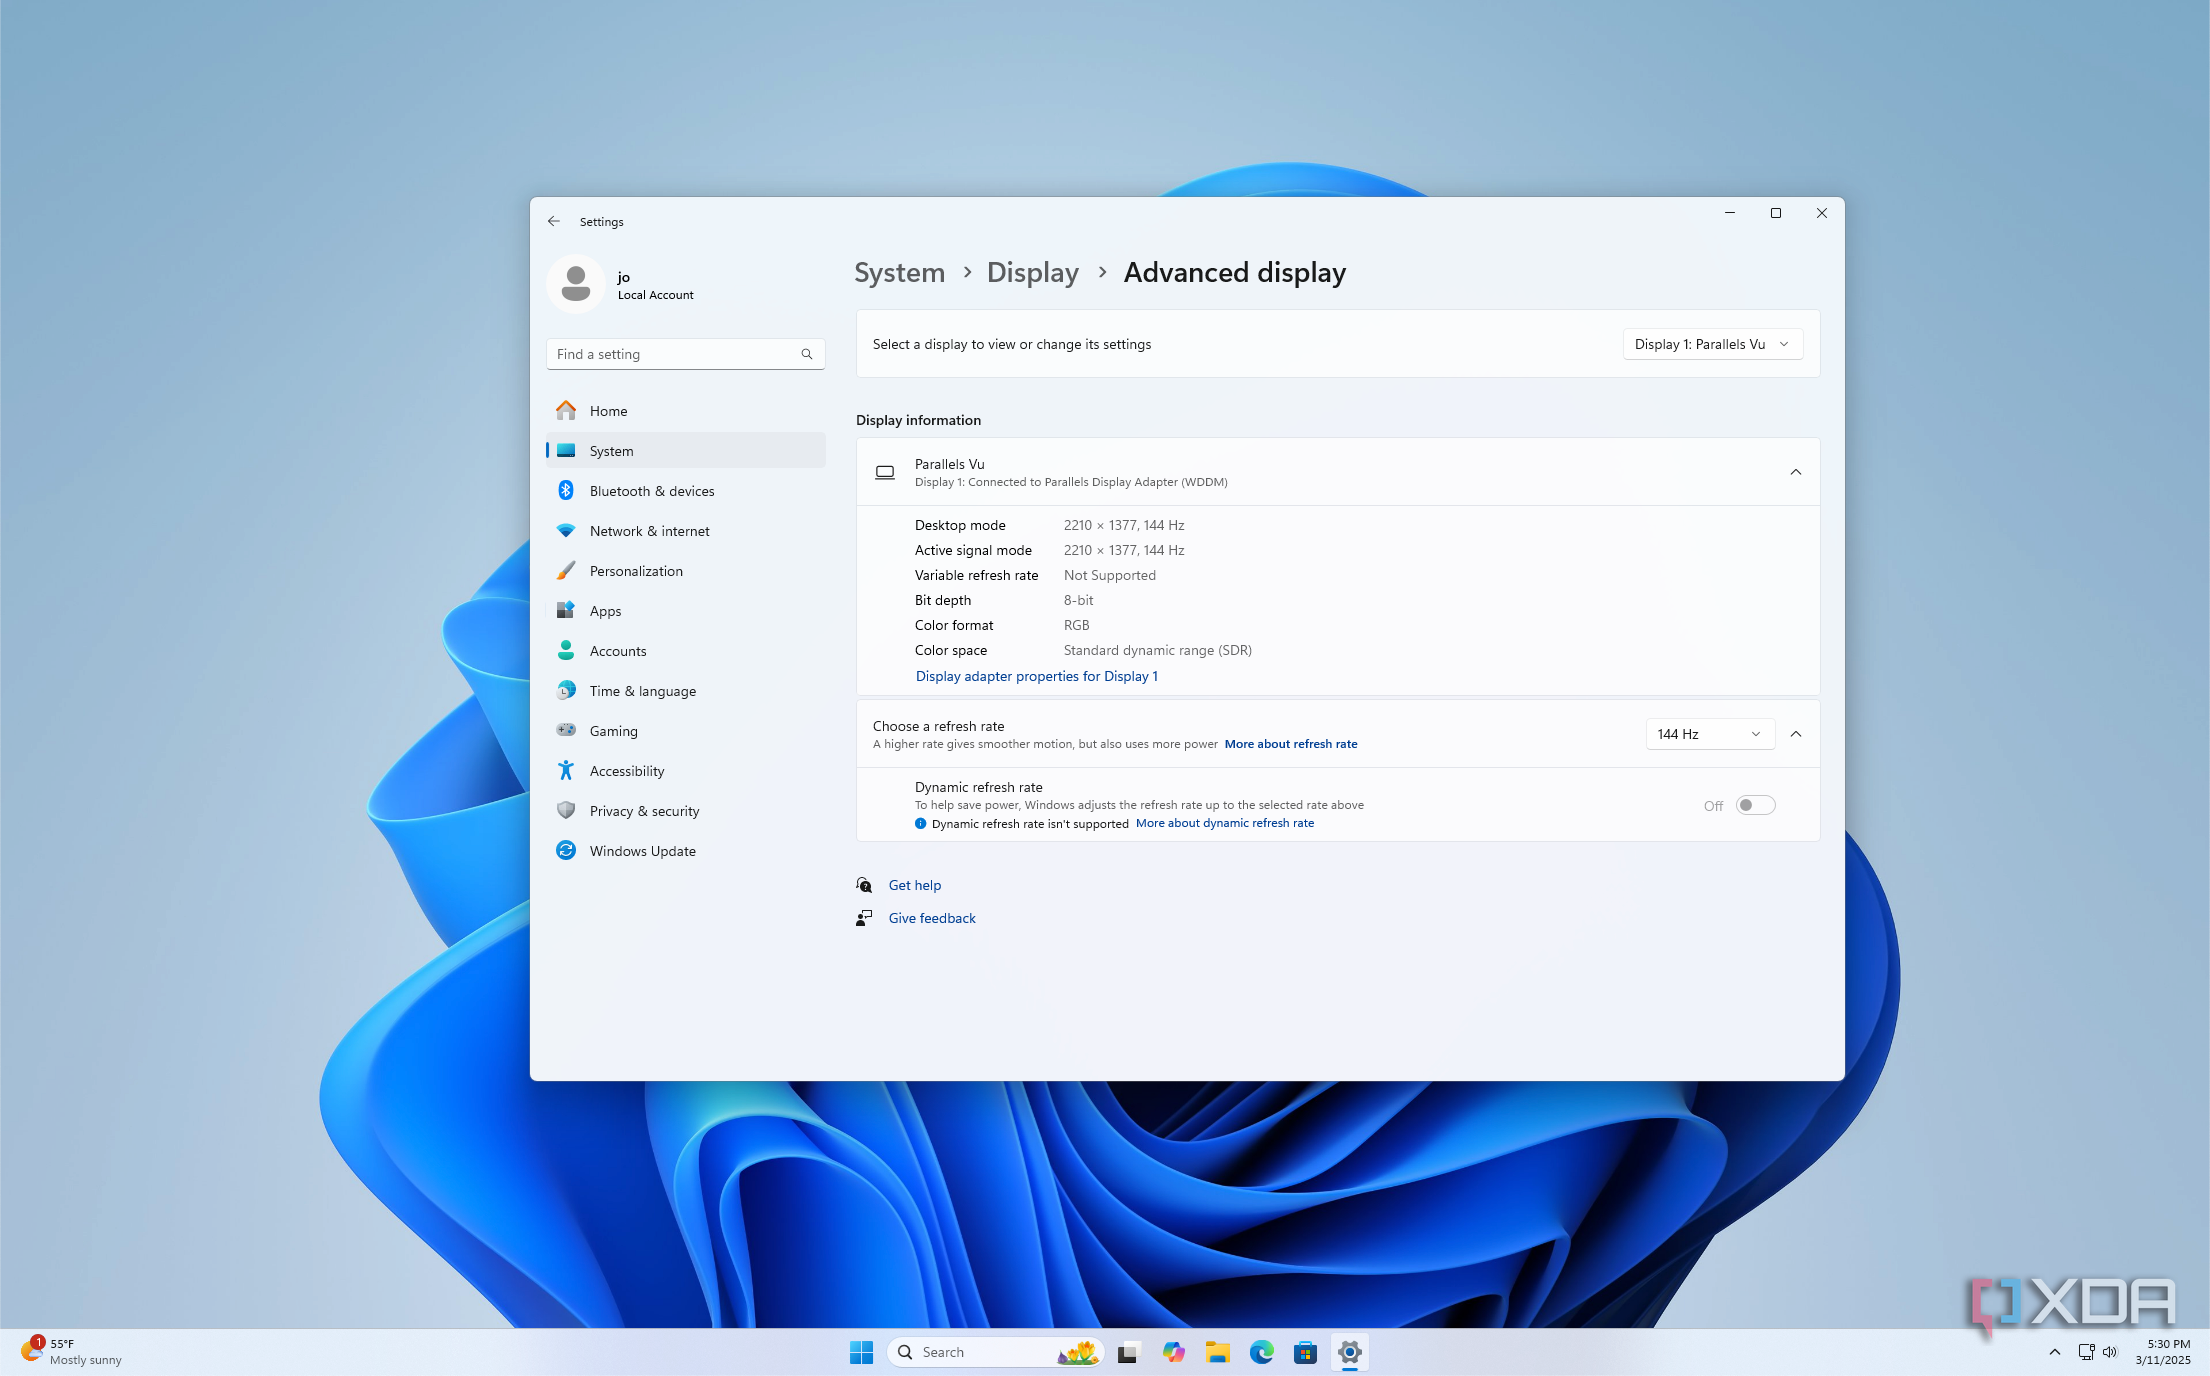This screenshot has width=2210, height=1376.
Task: Collapse the Choose a refresh rate section
Action: tap(1796, 734)
